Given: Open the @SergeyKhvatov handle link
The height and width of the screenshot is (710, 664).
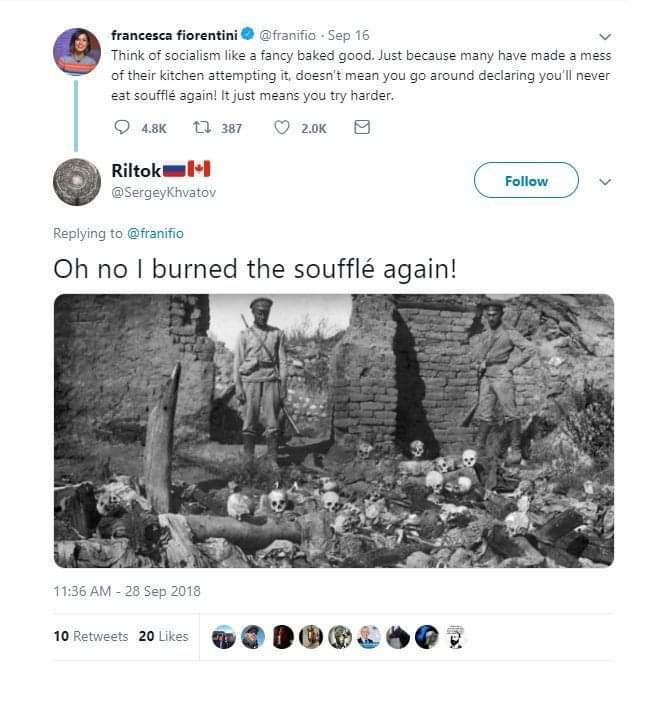Looking at the screenshot, I should [x=163, y=192].
